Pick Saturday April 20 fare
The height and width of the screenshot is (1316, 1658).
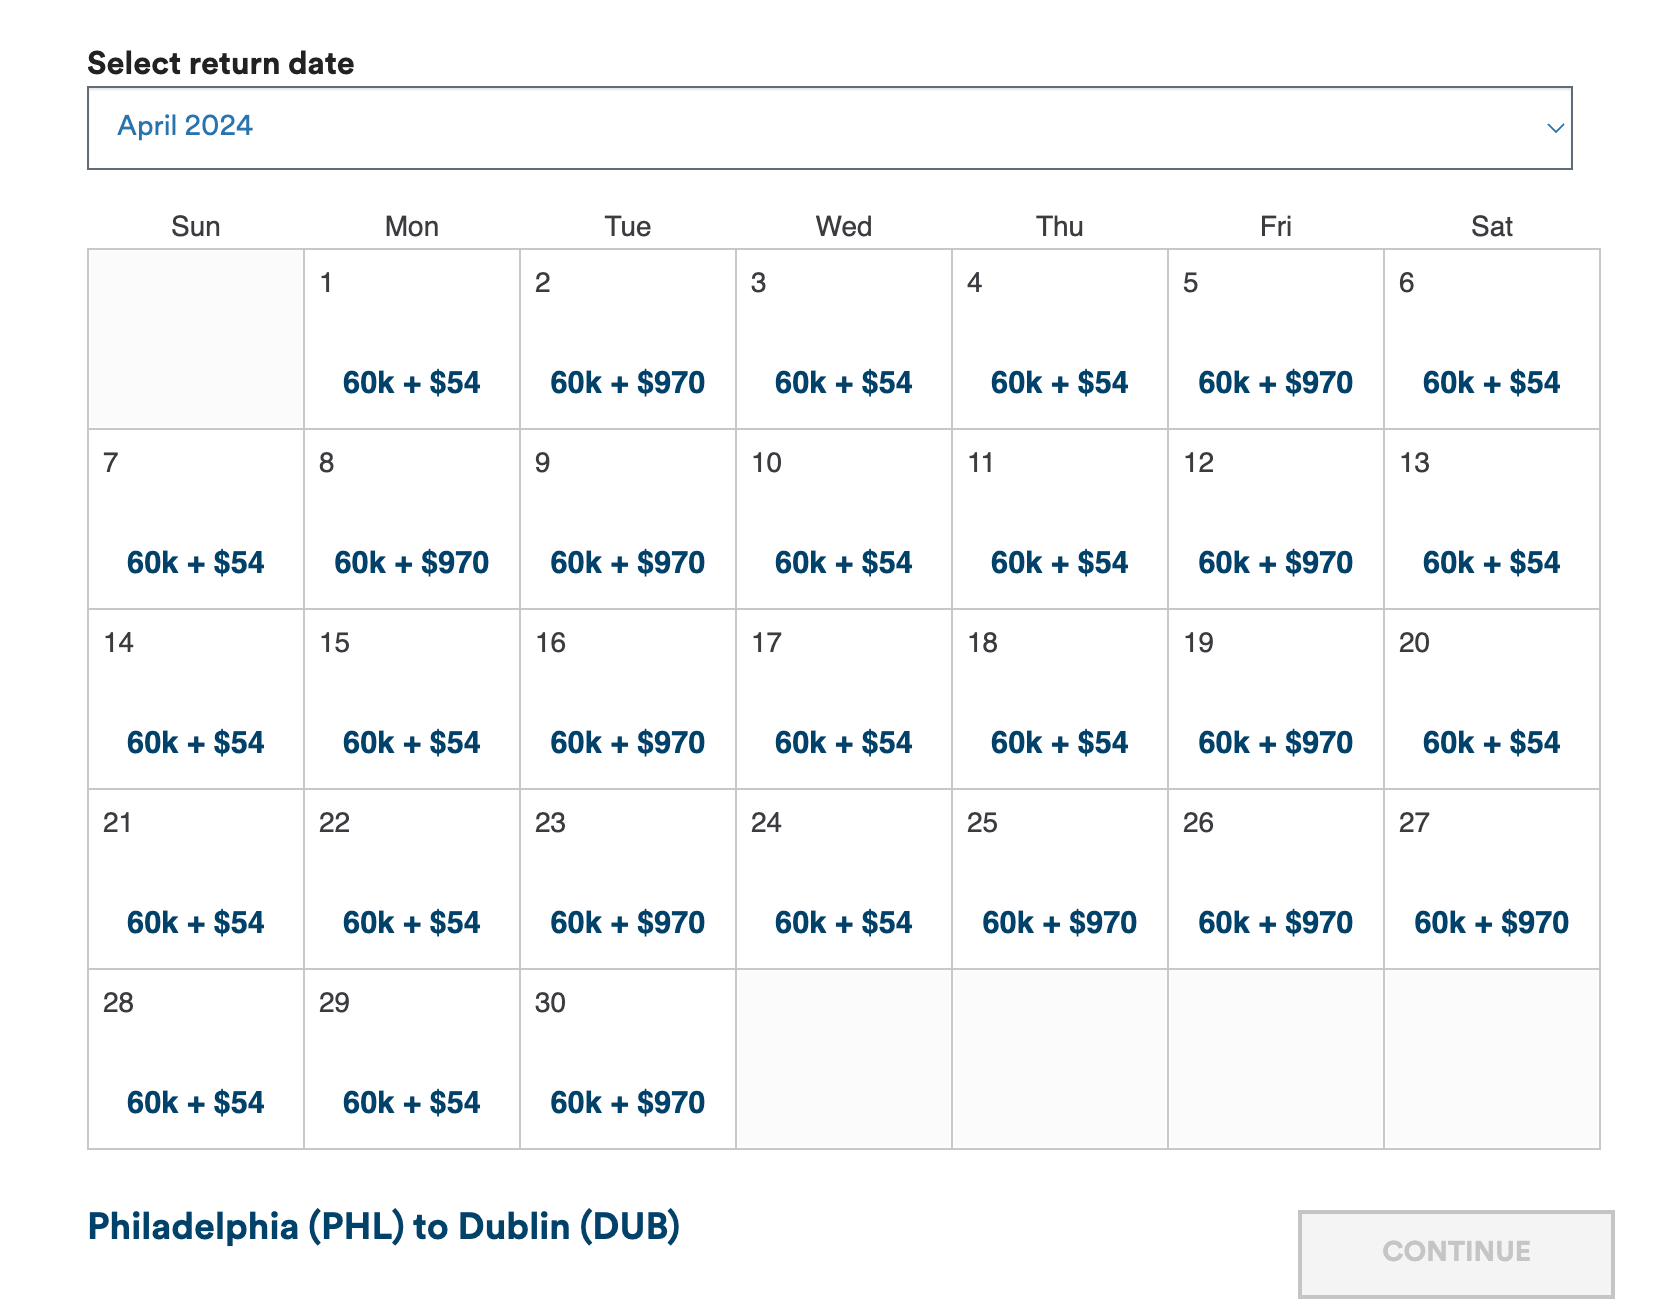[x=1491, y=742]
